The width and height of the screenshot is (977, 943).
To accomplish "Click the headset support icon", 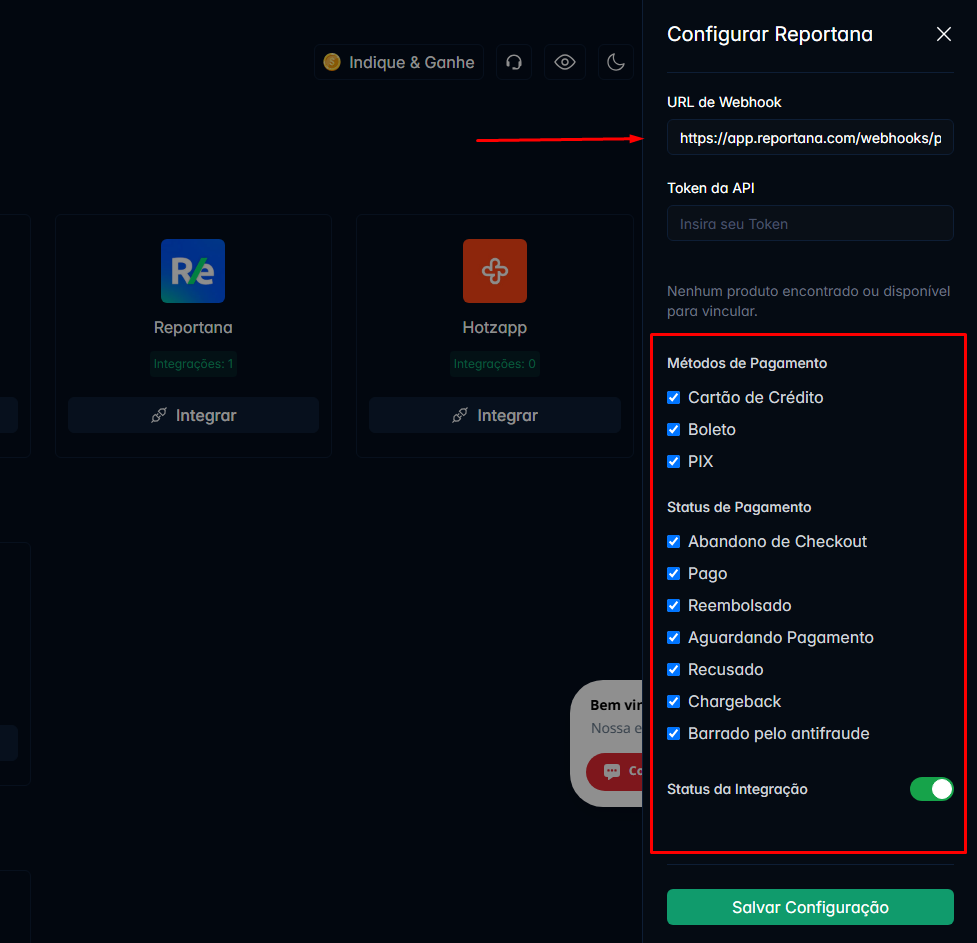I will click(513, 62).
